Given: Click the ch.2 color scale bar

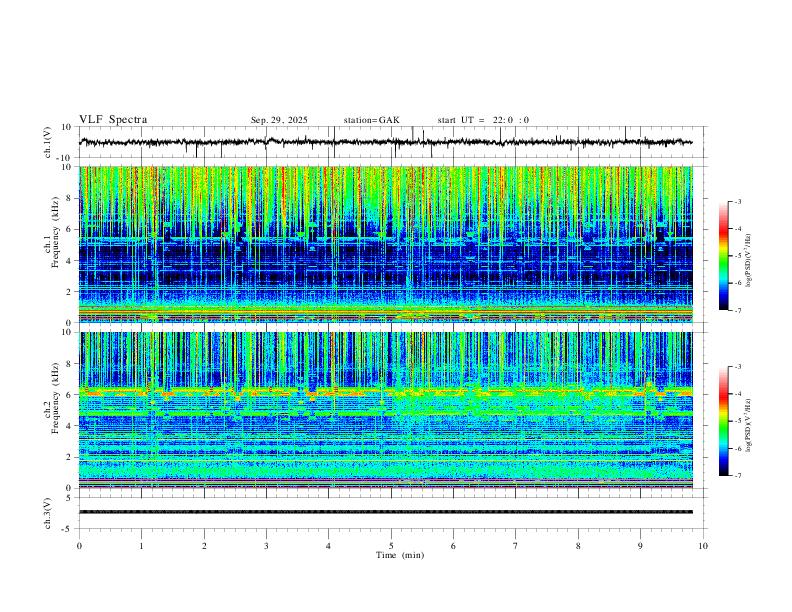Looking at the screenshot, I should tap(724, 421).
